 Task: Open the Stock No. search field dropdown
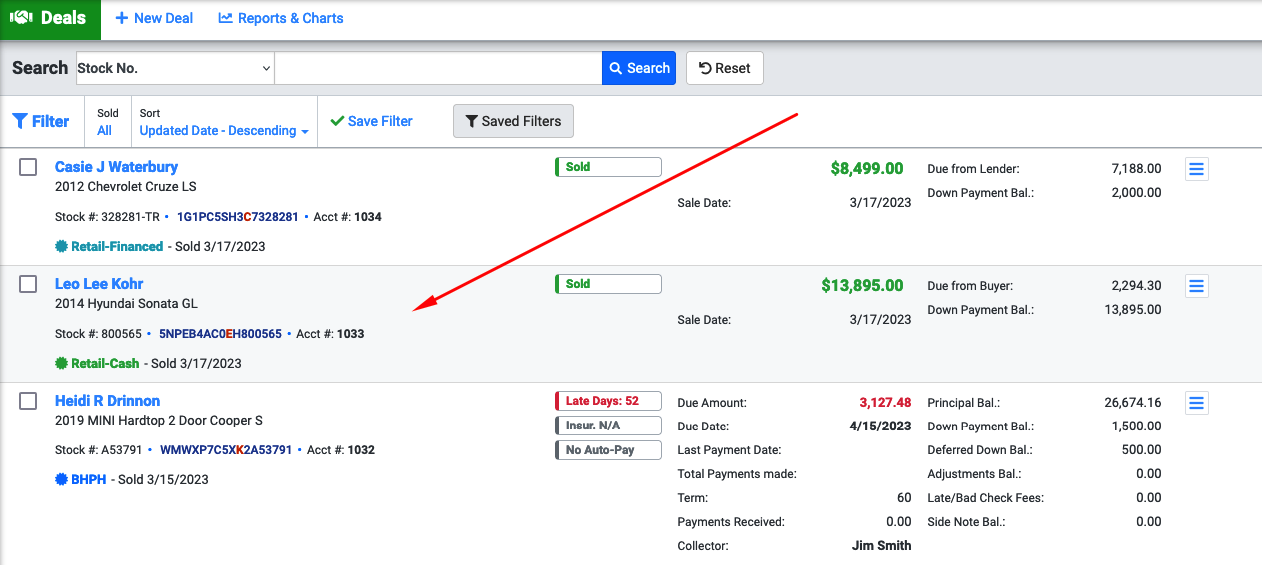coord(175,68)
